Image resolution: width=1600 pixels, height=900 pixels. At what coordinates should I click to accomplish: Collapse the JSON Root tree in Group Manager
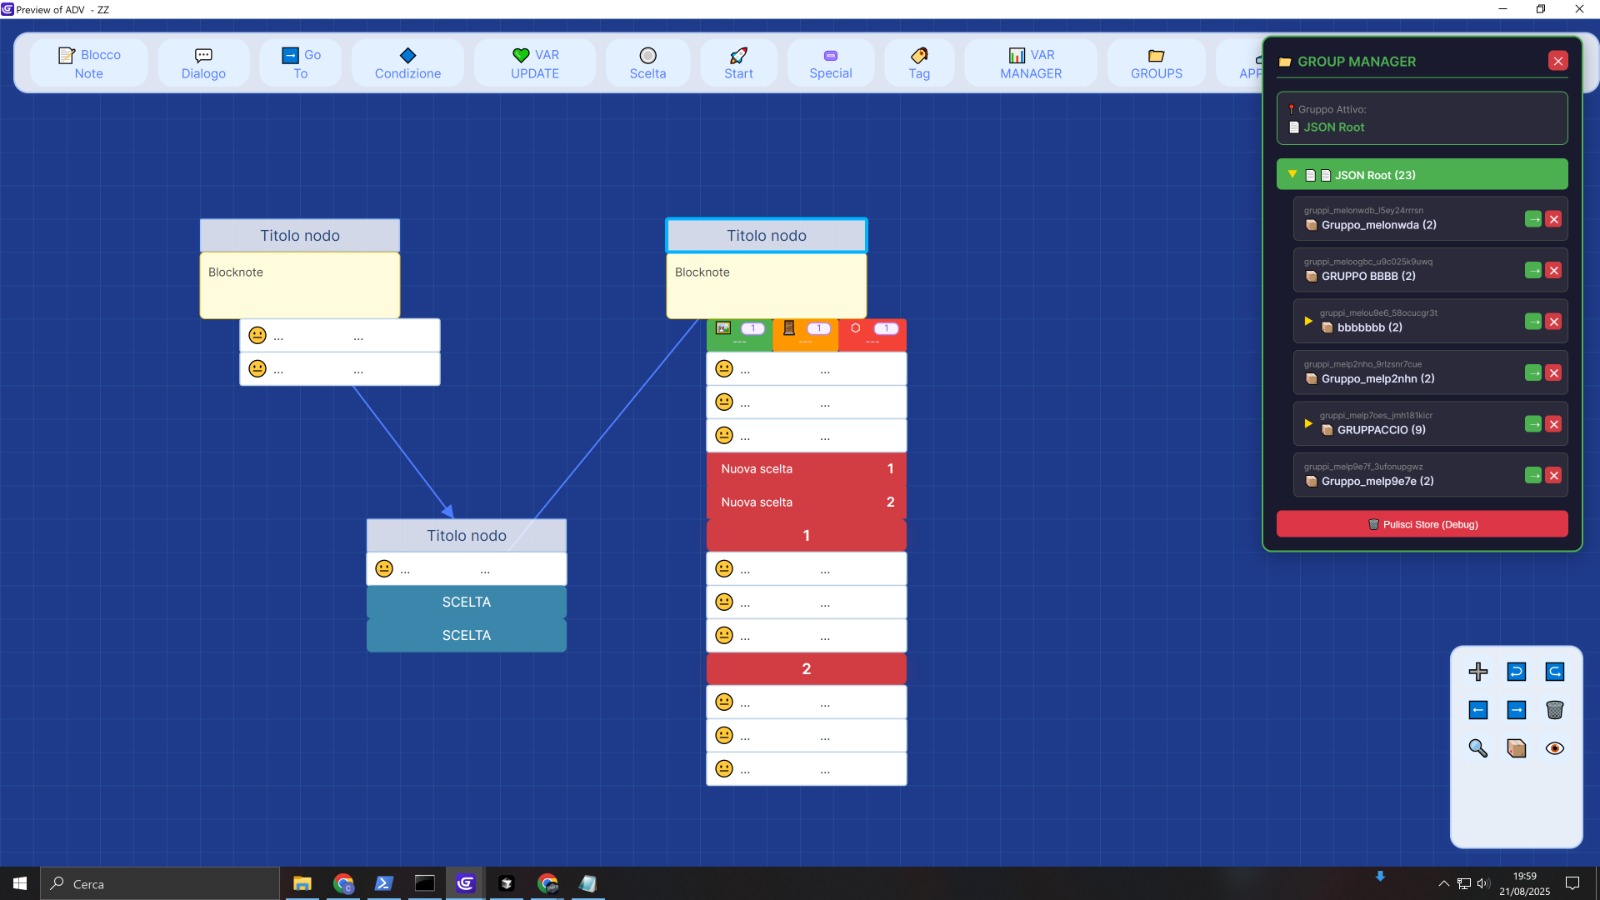tap(1292, 175)
